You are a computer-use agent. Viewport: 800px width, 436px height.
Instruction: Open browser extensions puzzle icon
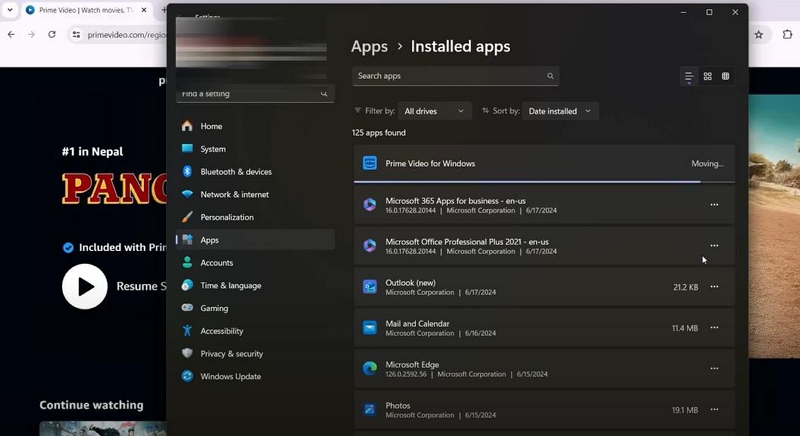coord(787,35)
